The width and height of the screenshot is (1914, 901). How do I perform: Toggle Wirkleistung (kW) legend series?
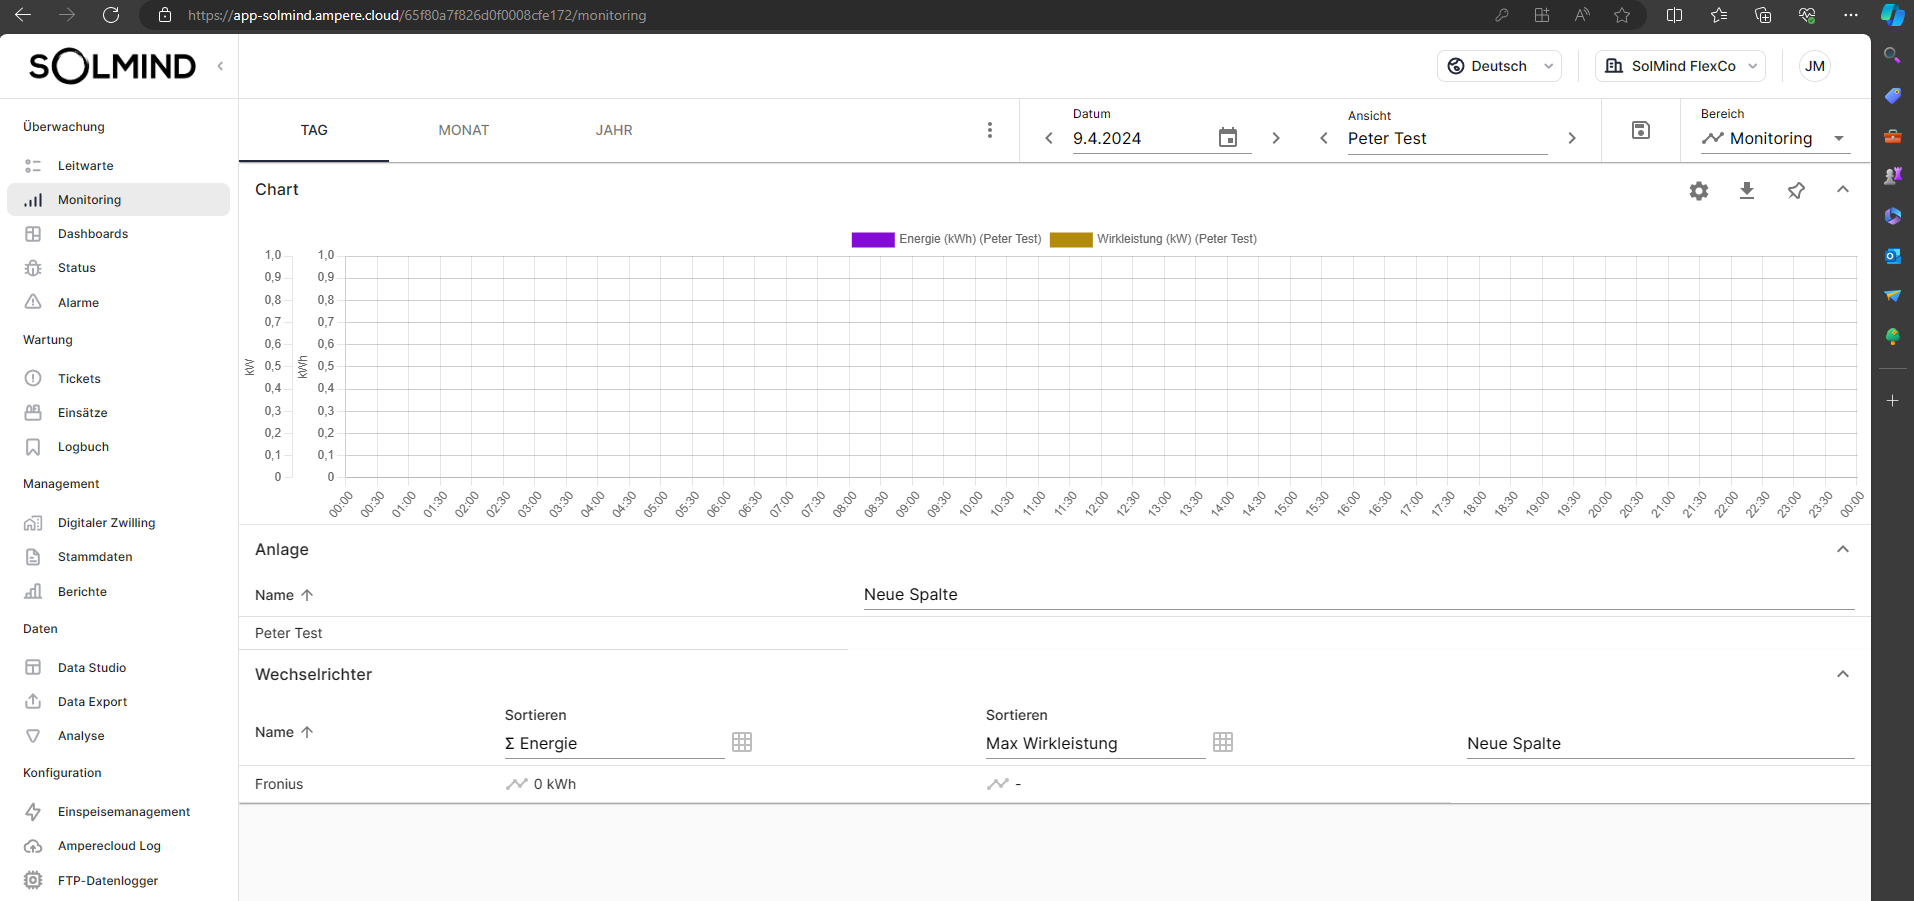(1152, 239)
